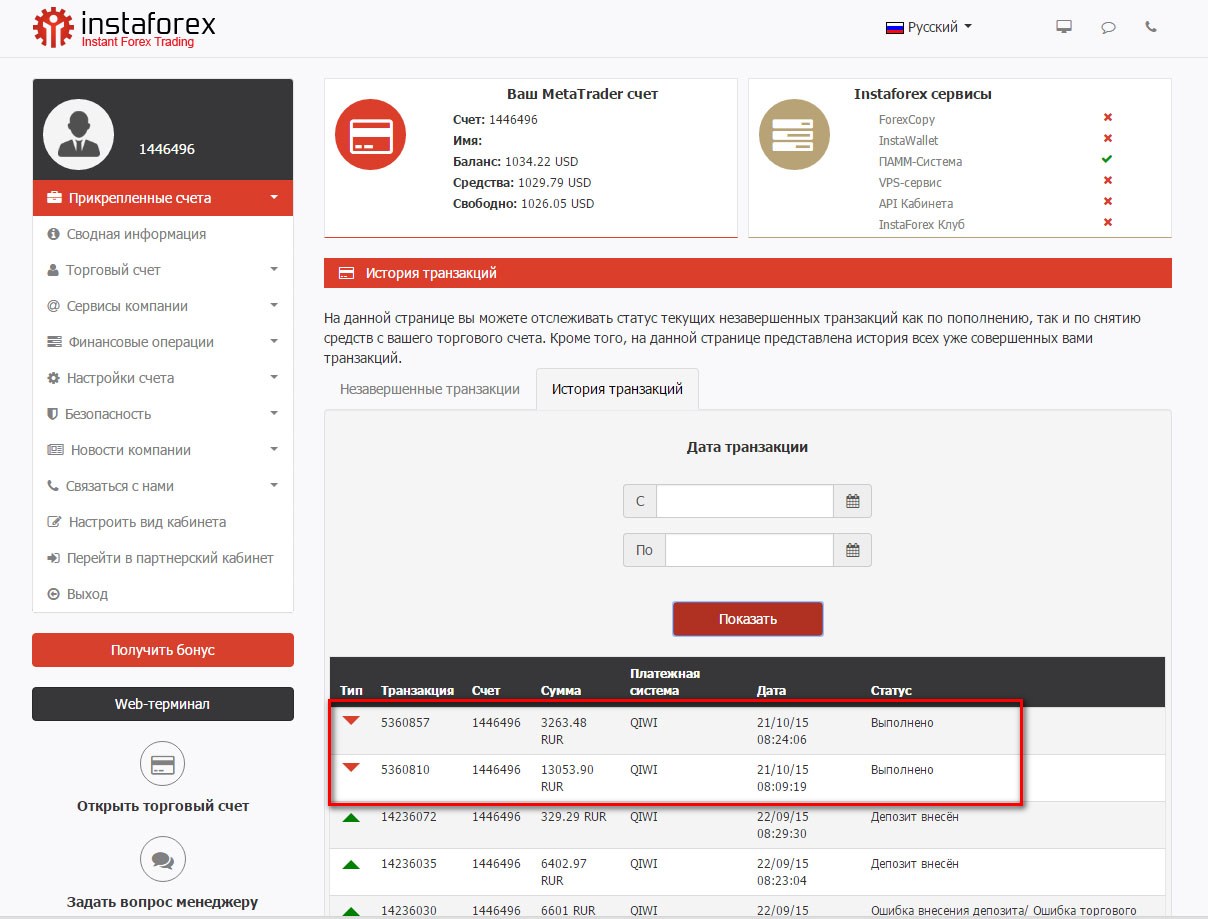This screenshot has height=919, width=1208.
Task: Click amount 3263.48 RUR
Action: (563, 730)
